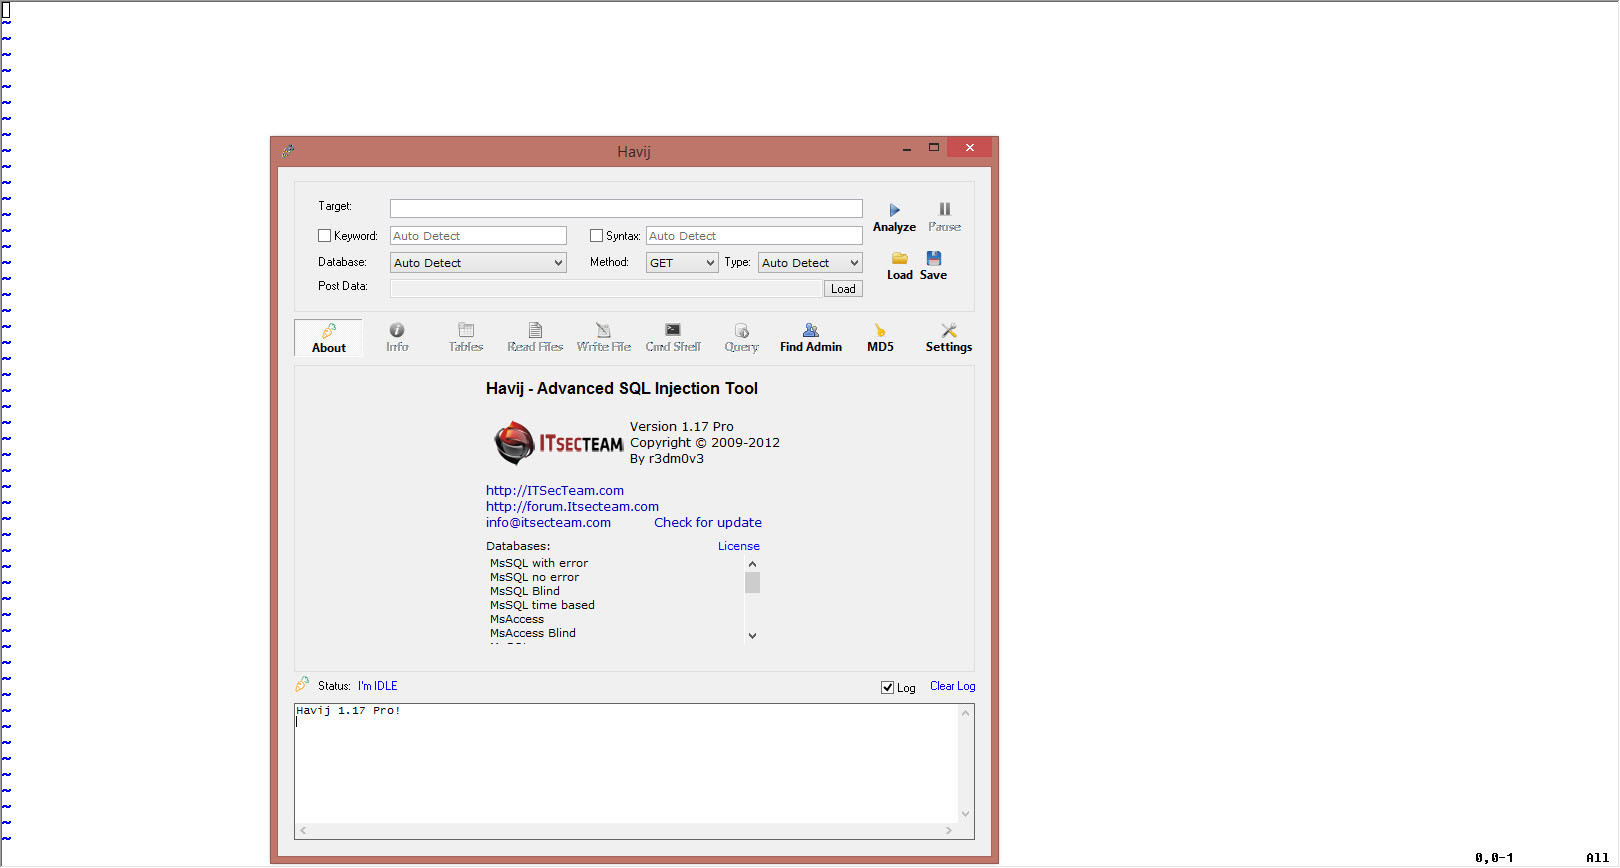This screenshot has height=868, width=1620.
Task: Select MsSQL no error list item
Action: (534, 577)
